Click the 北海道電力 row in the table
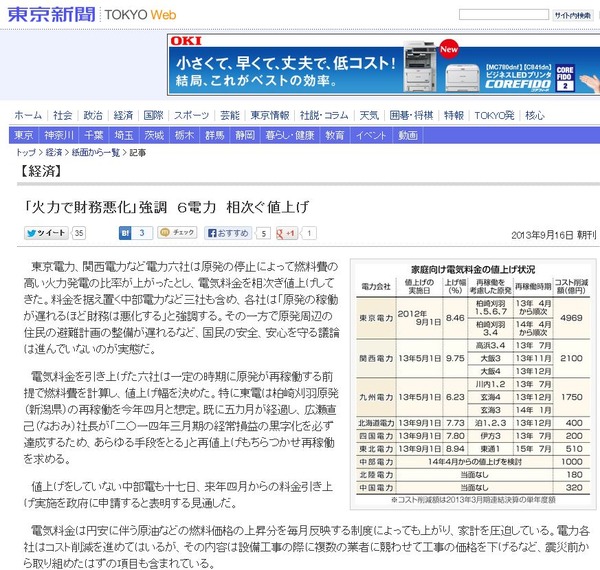The image size is (600, 570). 473,423
